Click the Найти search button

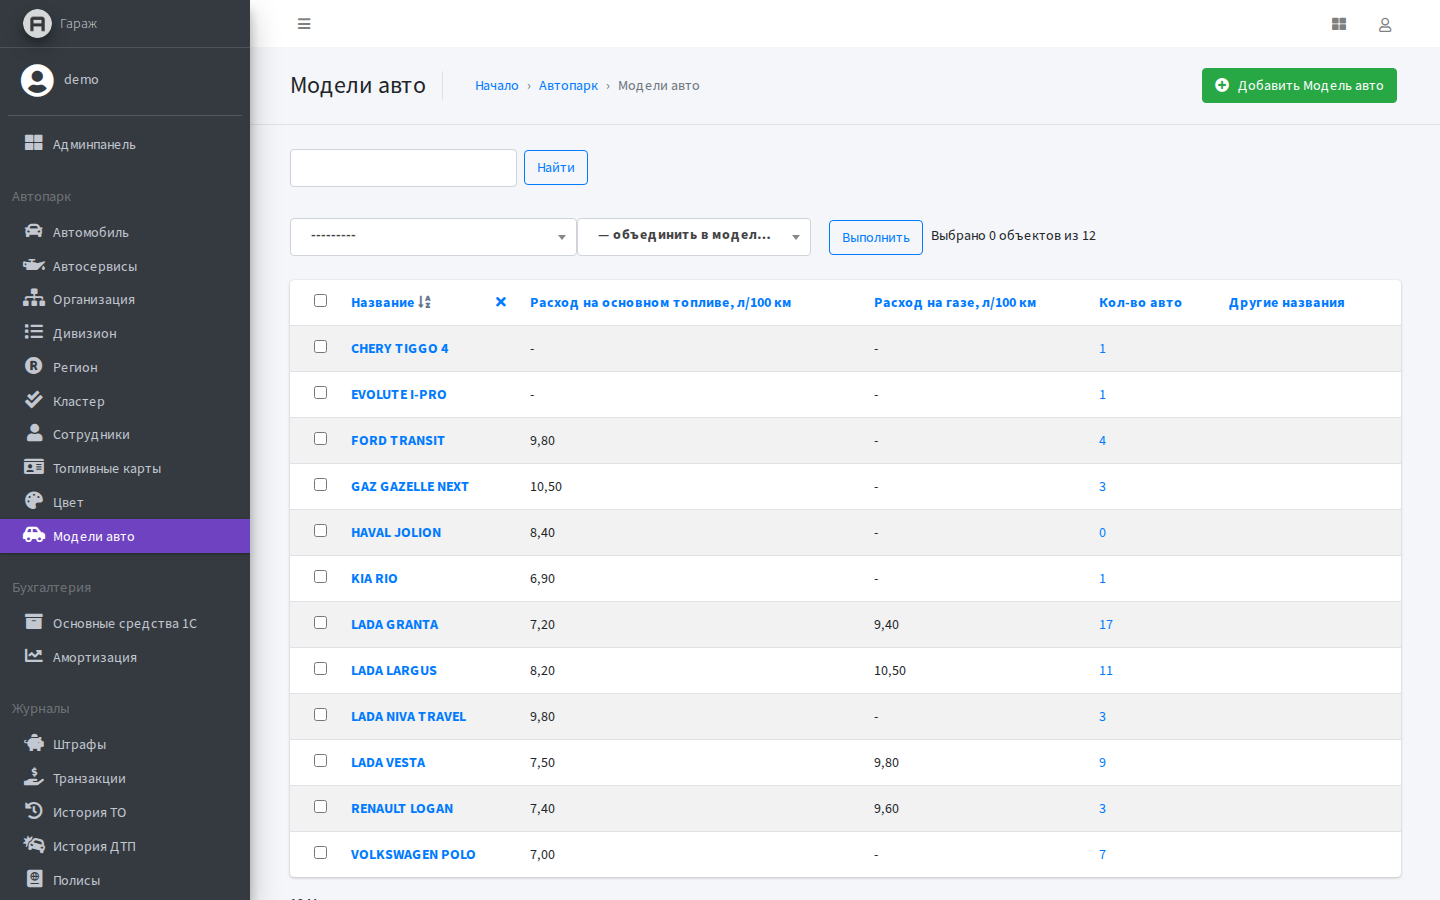pos(556,168)
